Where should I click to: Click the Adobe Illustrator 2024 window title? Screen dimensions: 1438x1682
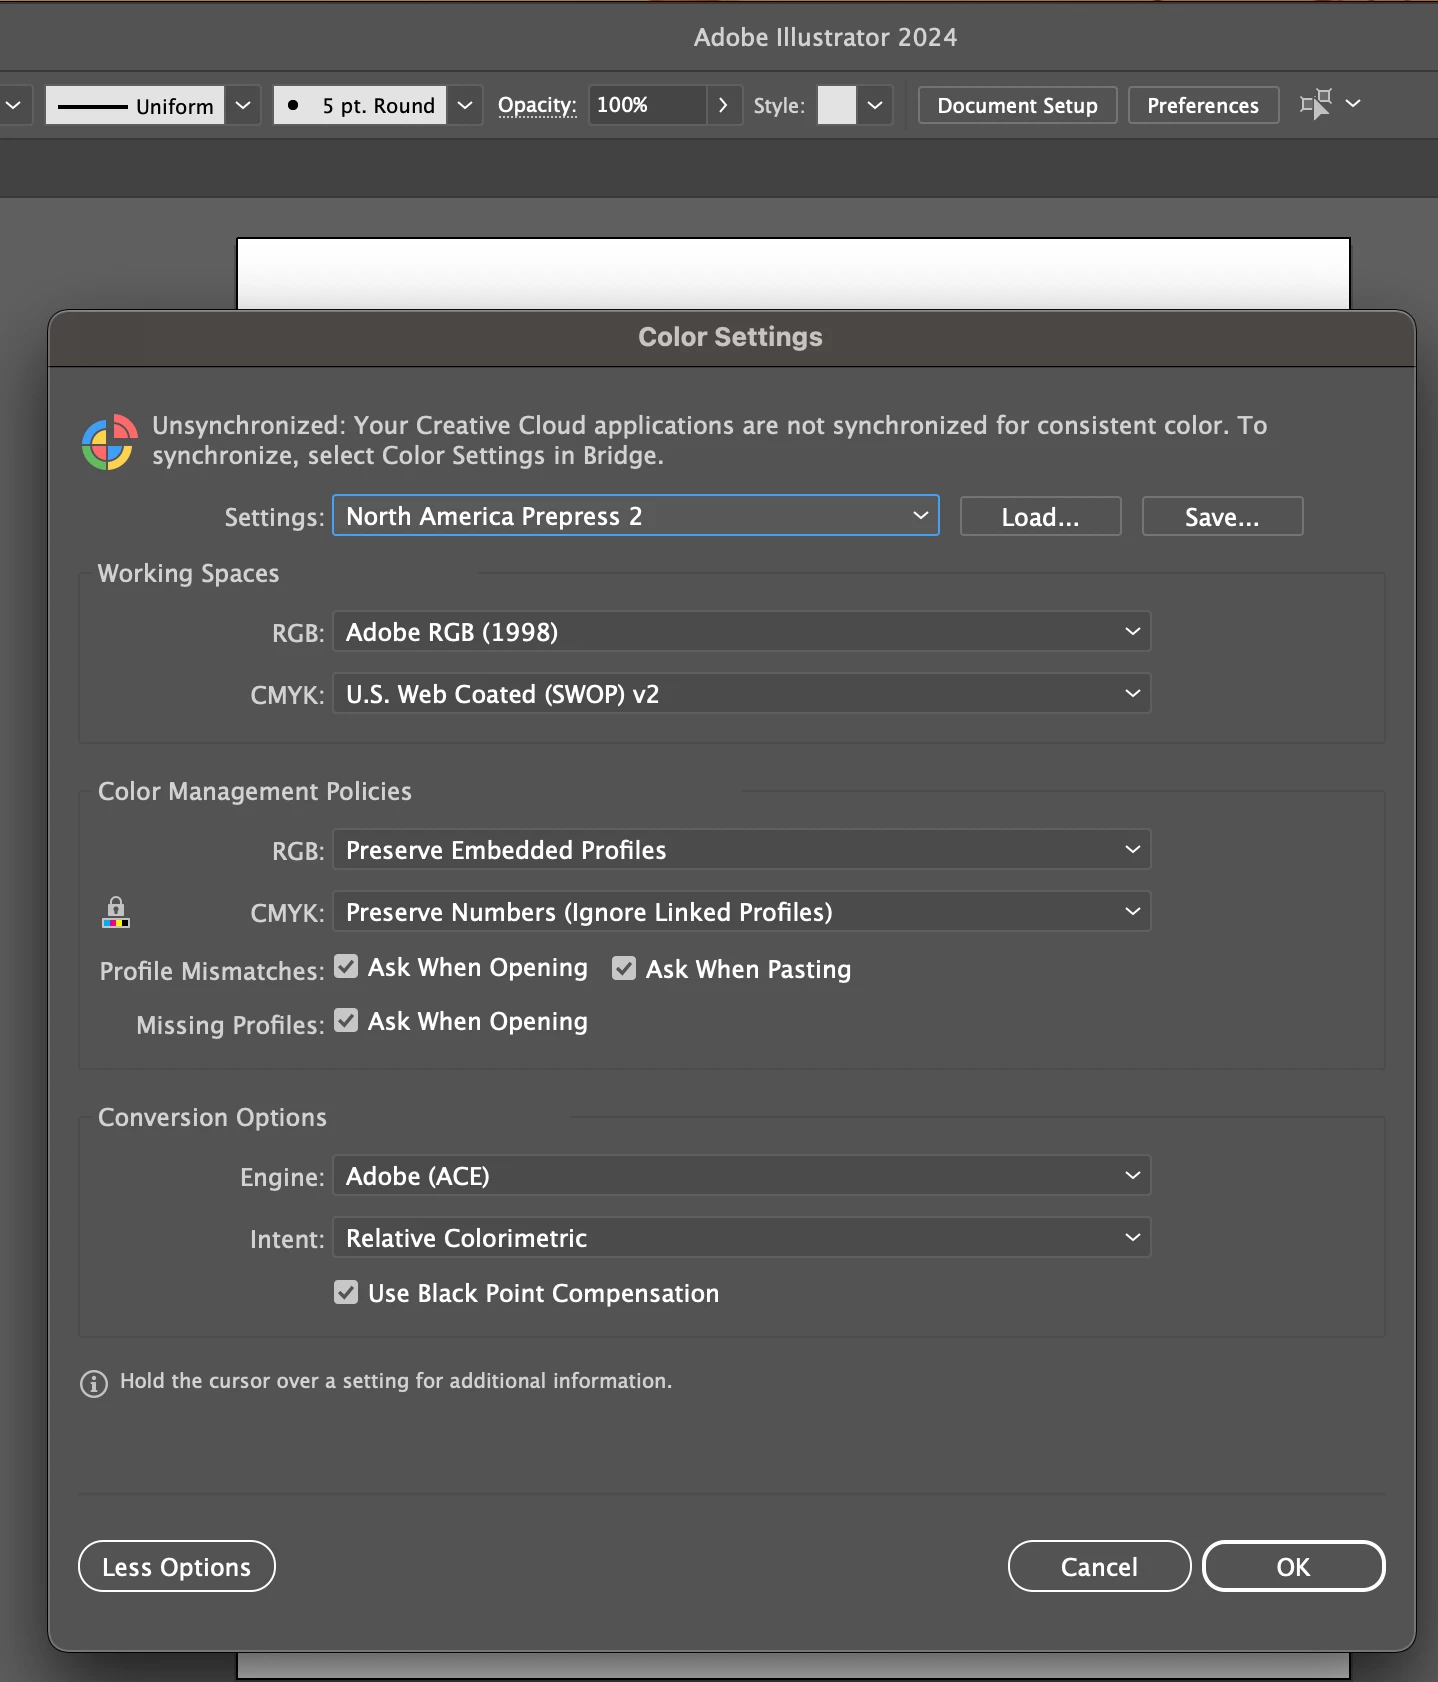(826, 37)
